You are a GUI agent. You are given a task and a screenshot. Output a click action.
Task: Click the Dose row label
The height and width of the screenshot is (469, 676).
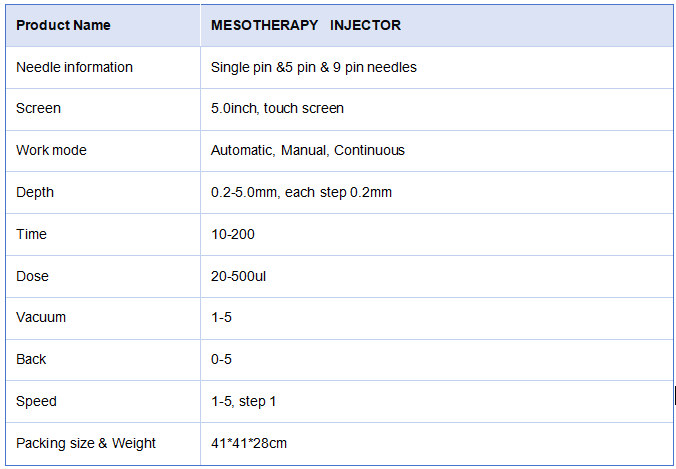[x=32, y=276]
